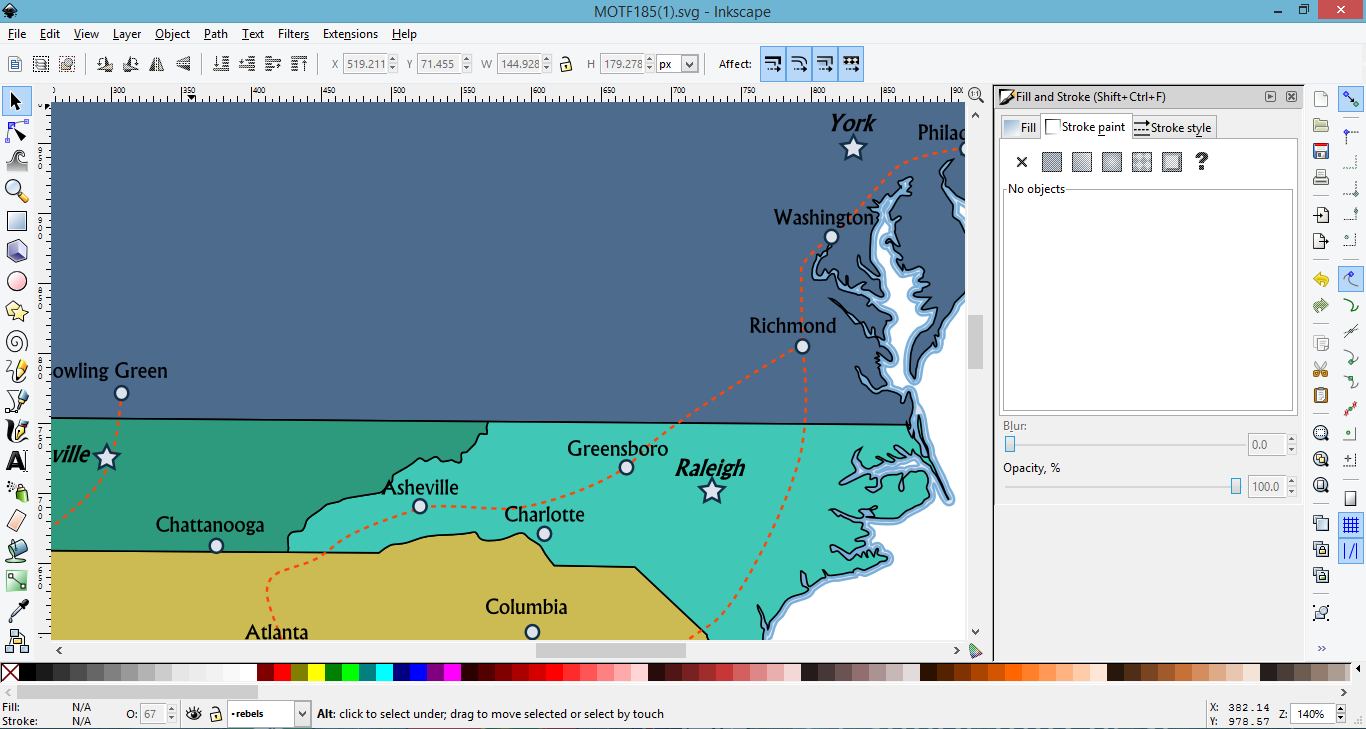Select the 3D Box tool

point(16,251)
